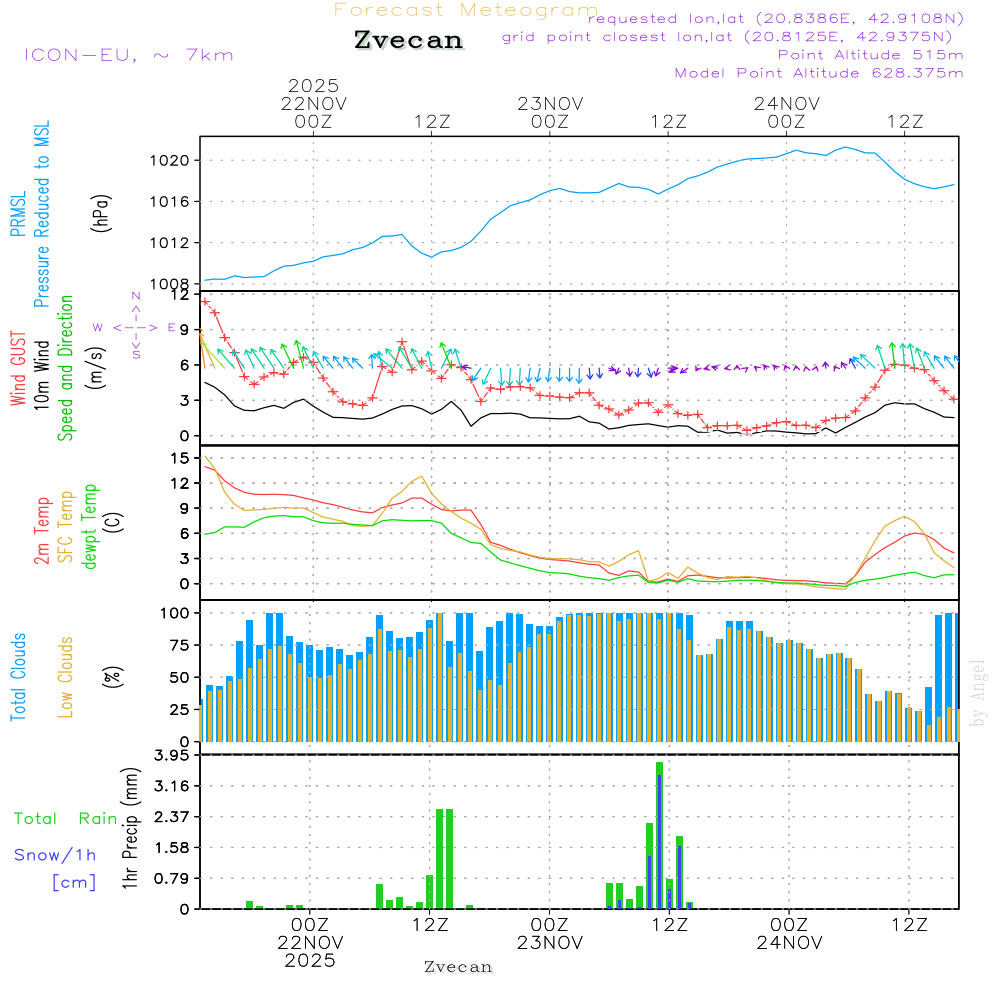1000x1000 pixels.
Task: Select the Point Altitude 515m text
Action: pyautogui.click(x=870, y=55)
